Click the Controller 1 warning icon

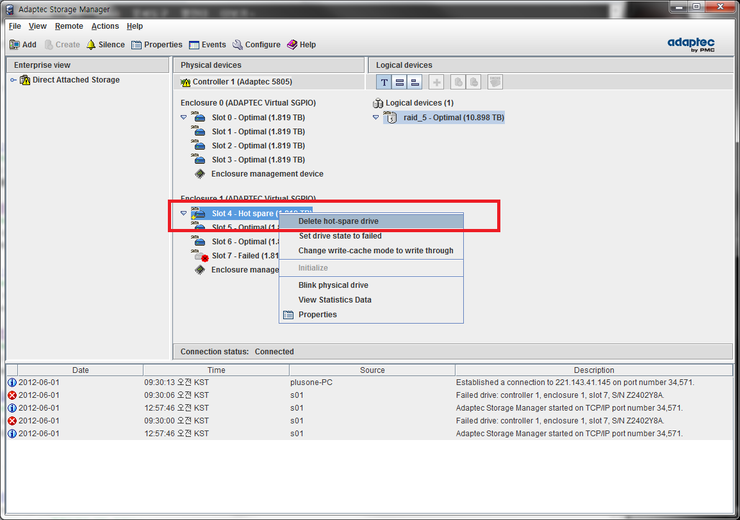click(x=185, y=82)
